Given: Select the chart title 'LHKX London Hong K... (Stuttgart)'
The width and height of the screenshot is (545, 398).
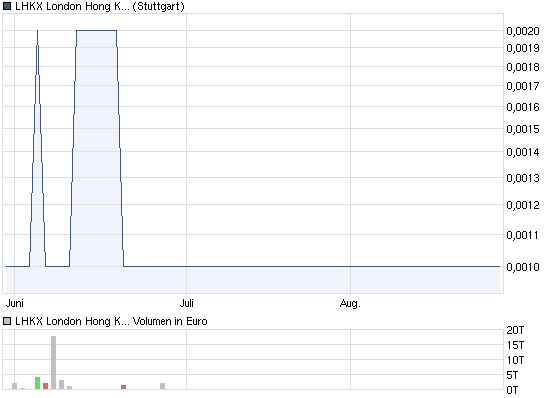Looking at the screenshot, I should pos(100,6).
